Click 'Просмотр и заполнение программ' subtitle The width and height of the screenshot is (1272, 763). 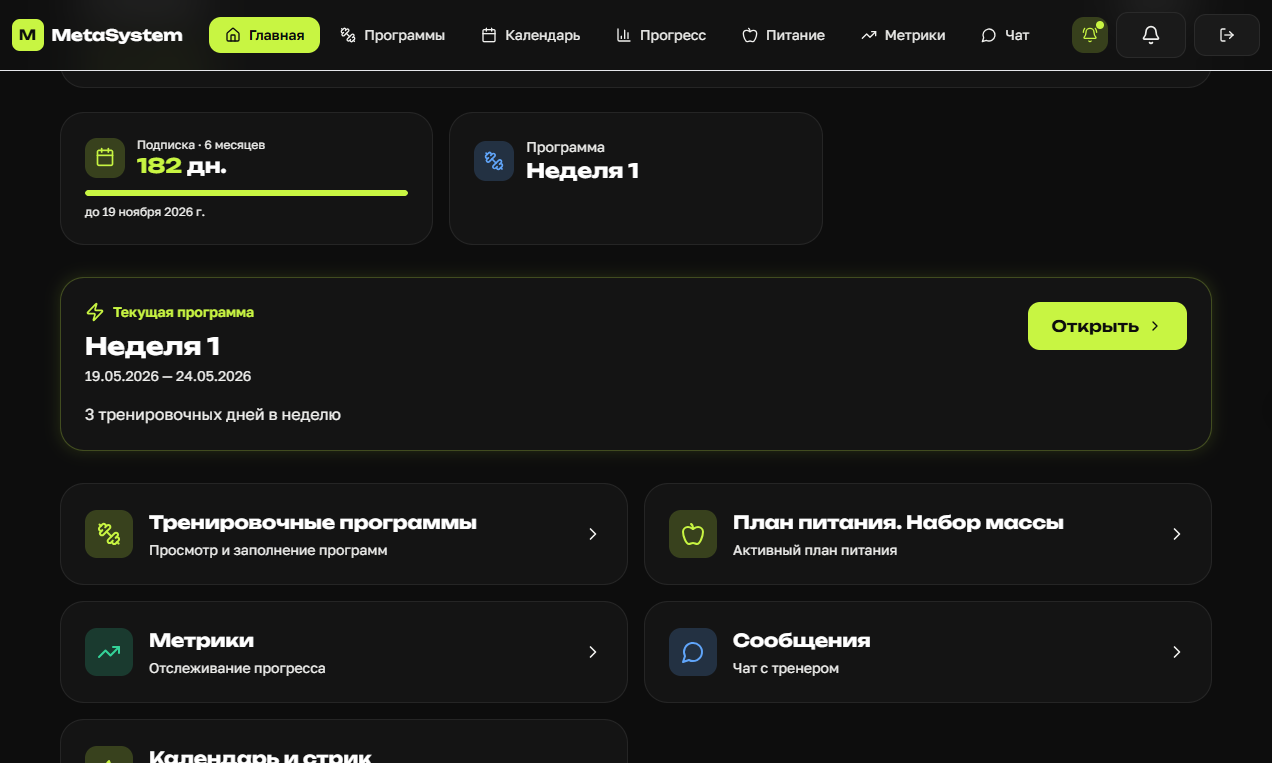[x=268, y=550]
